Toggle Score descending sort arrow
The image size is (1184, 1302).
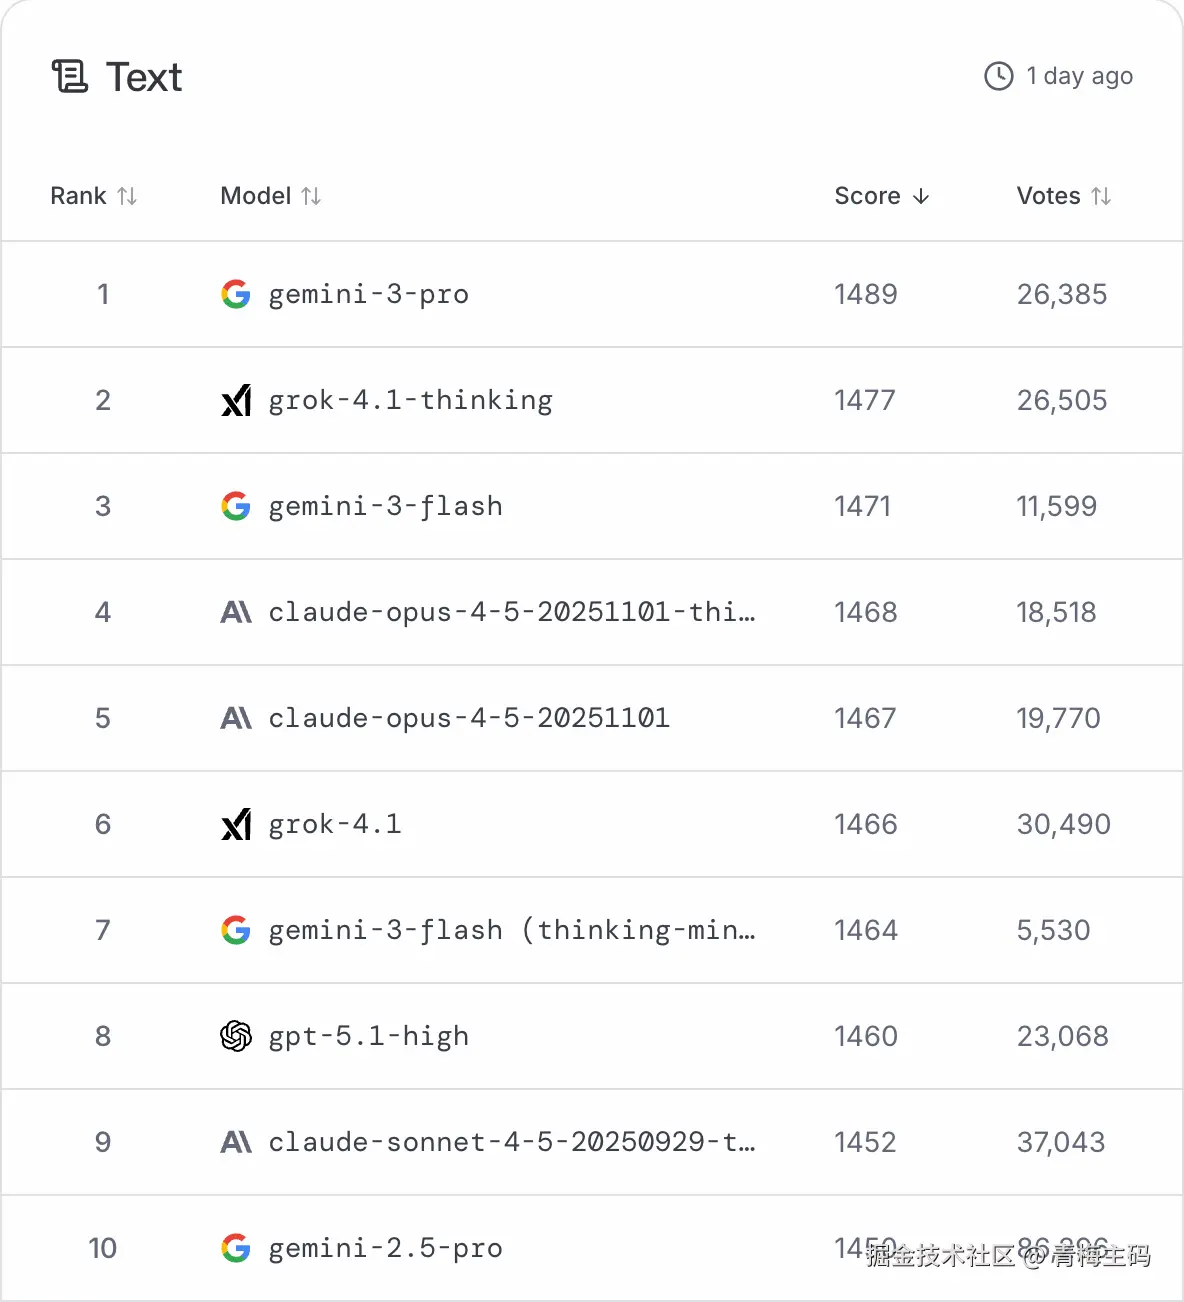pos(921,196)
